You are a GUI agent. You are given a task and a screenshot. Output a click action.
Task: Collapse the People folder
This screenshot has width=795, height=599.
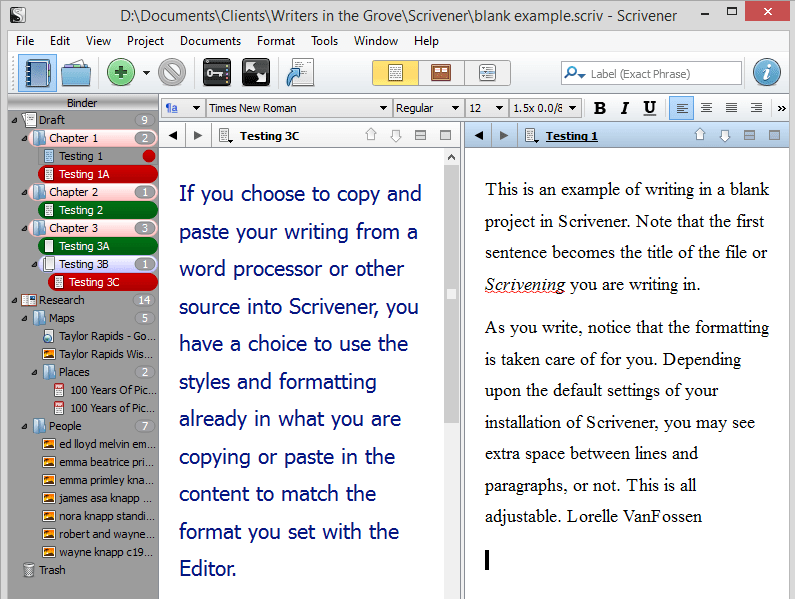coord(24,426)
